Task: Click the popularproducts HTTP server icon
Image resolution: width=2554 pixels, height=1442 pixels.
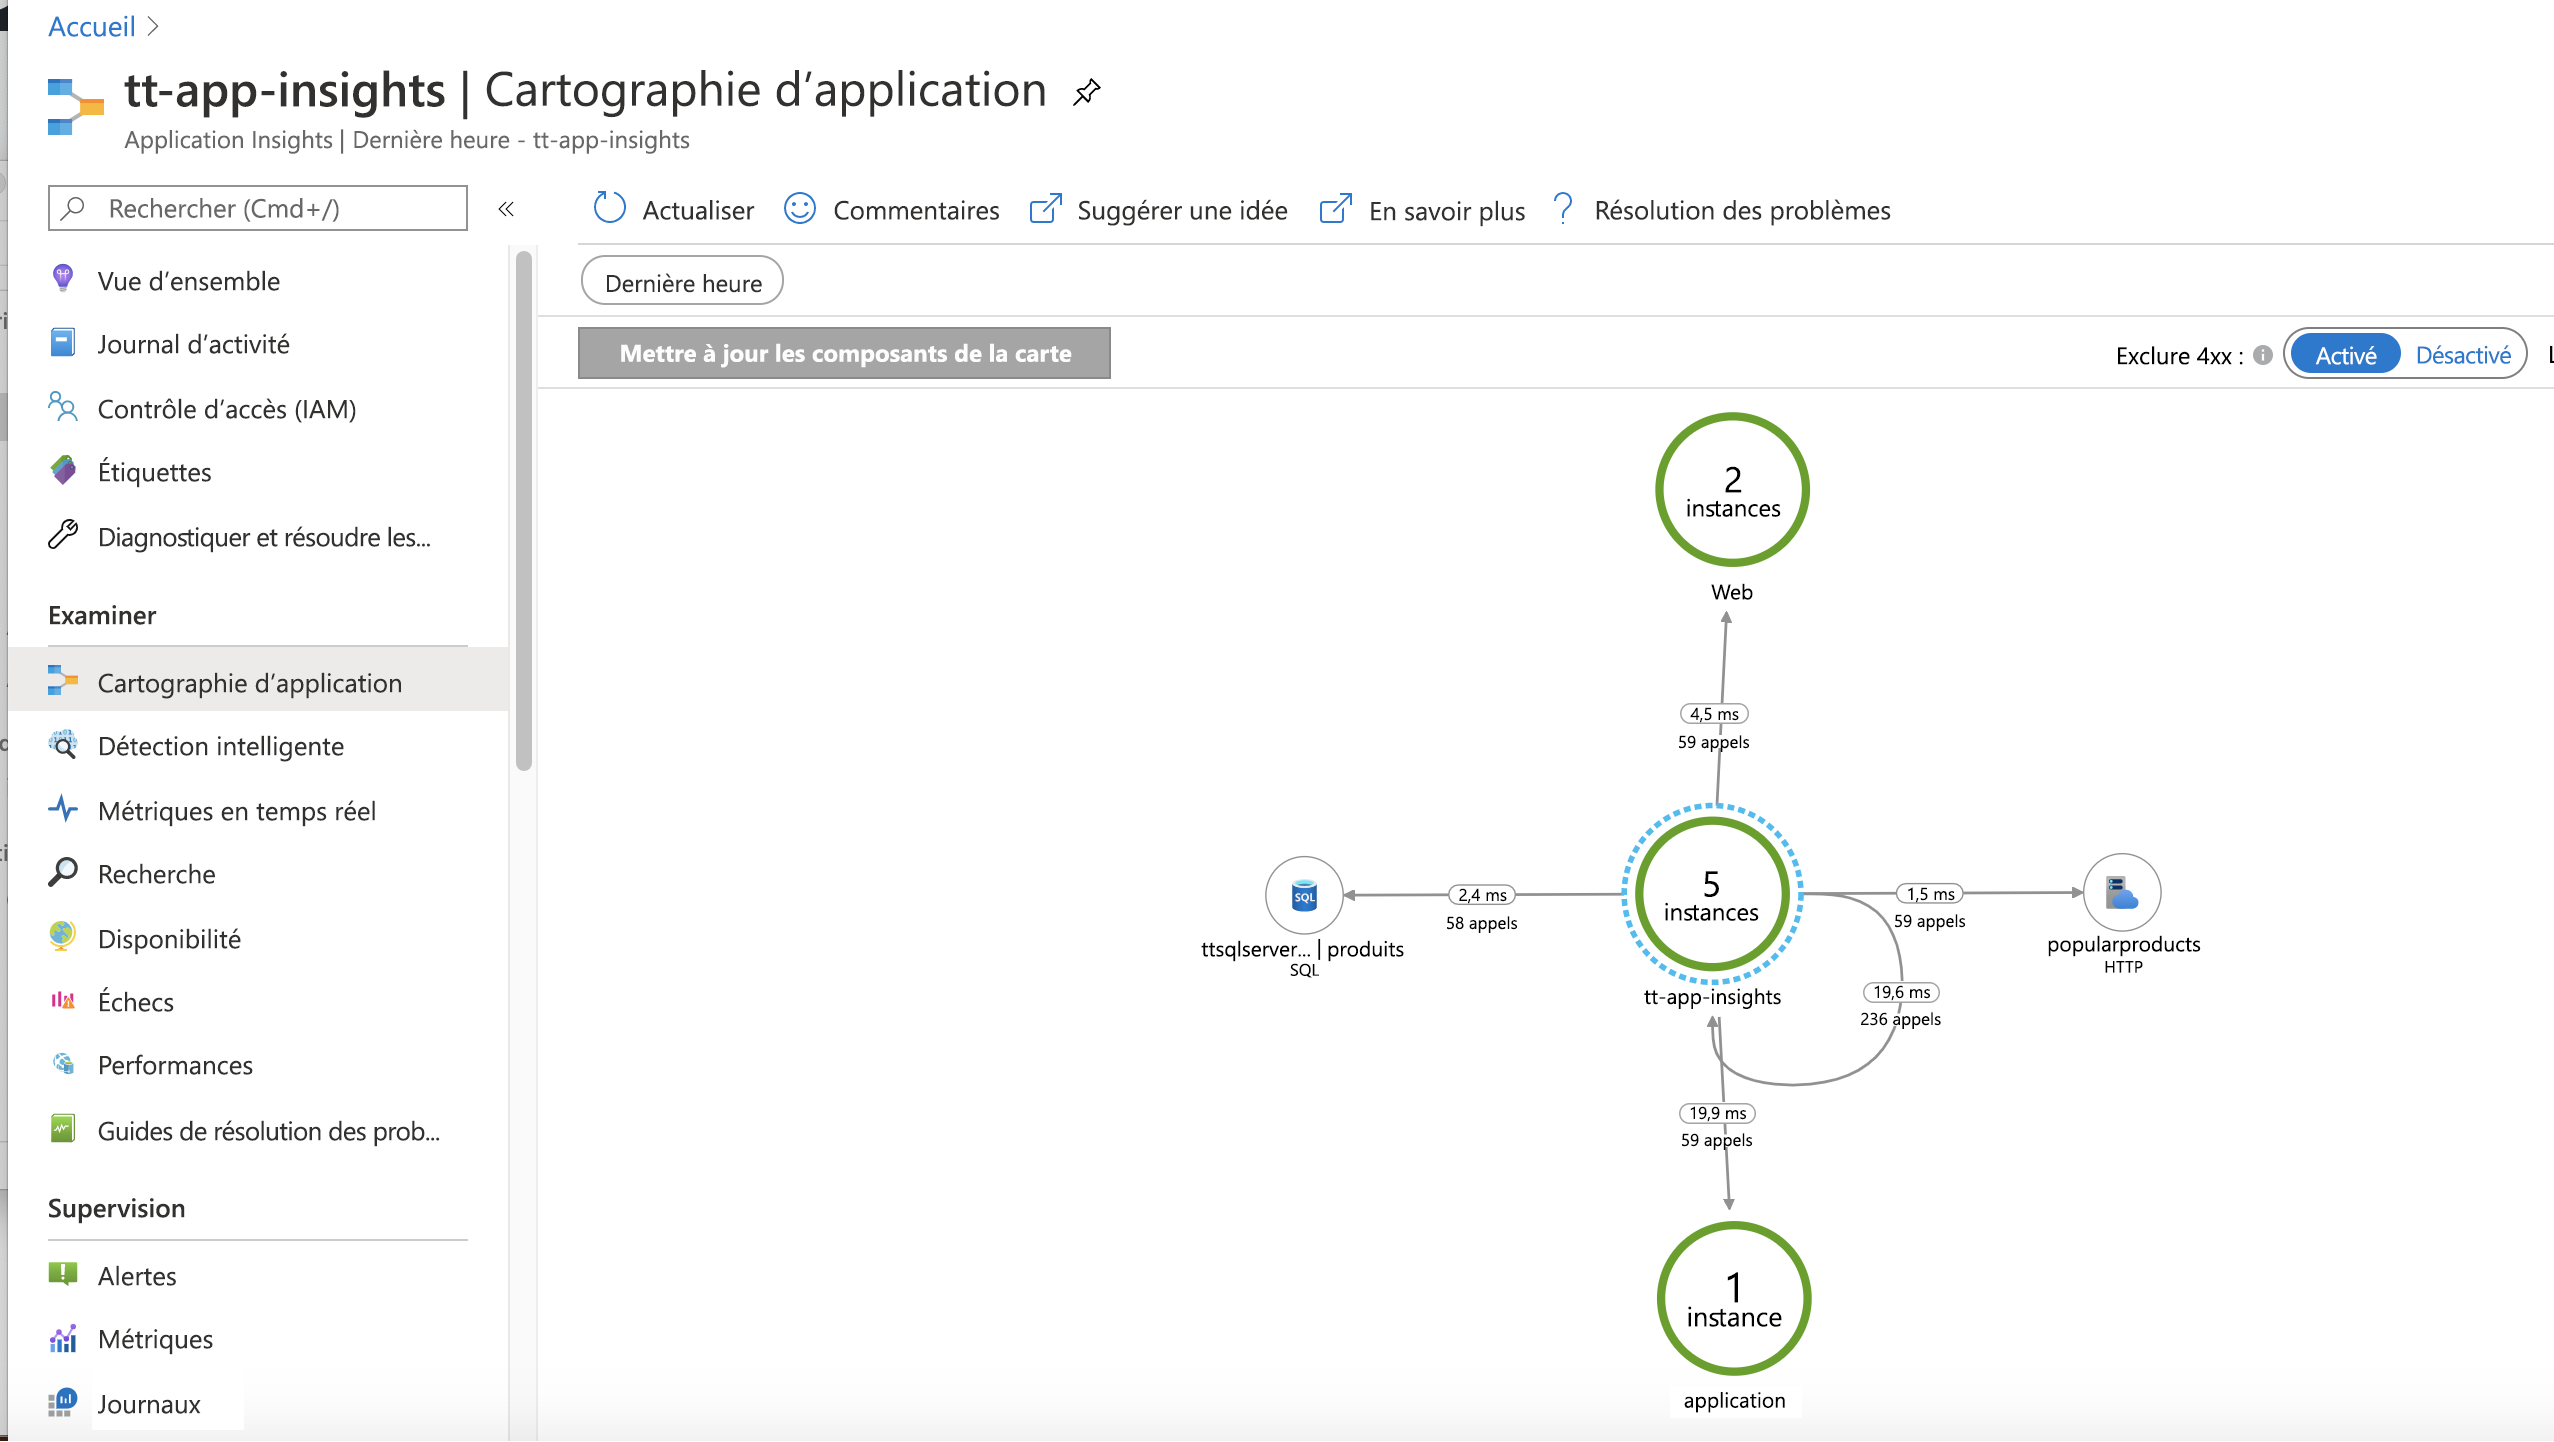Action: pyautogui.click(x=2122, y=892)
